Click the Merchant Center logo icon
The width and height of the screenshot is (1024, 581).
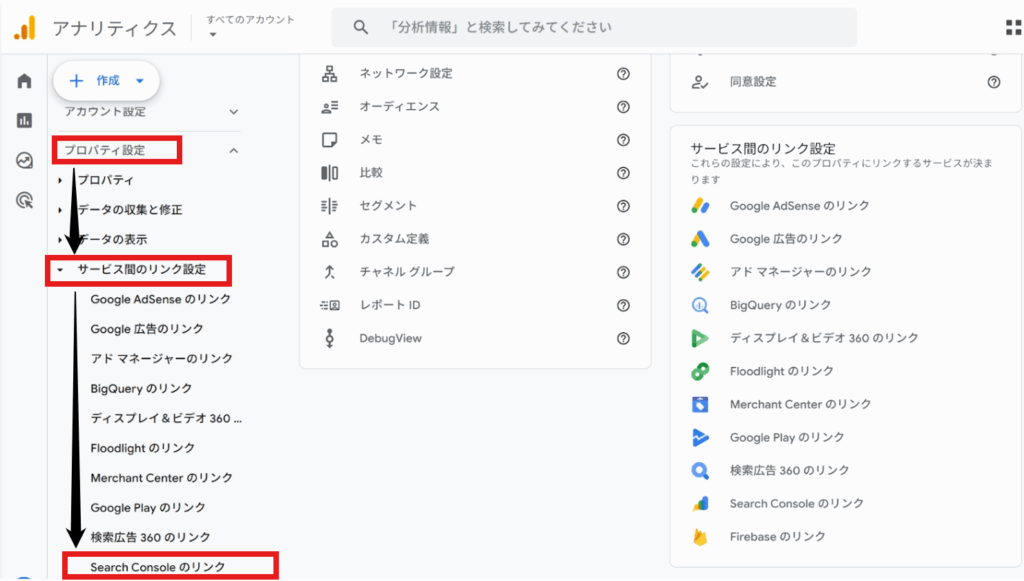click(700, 405)
